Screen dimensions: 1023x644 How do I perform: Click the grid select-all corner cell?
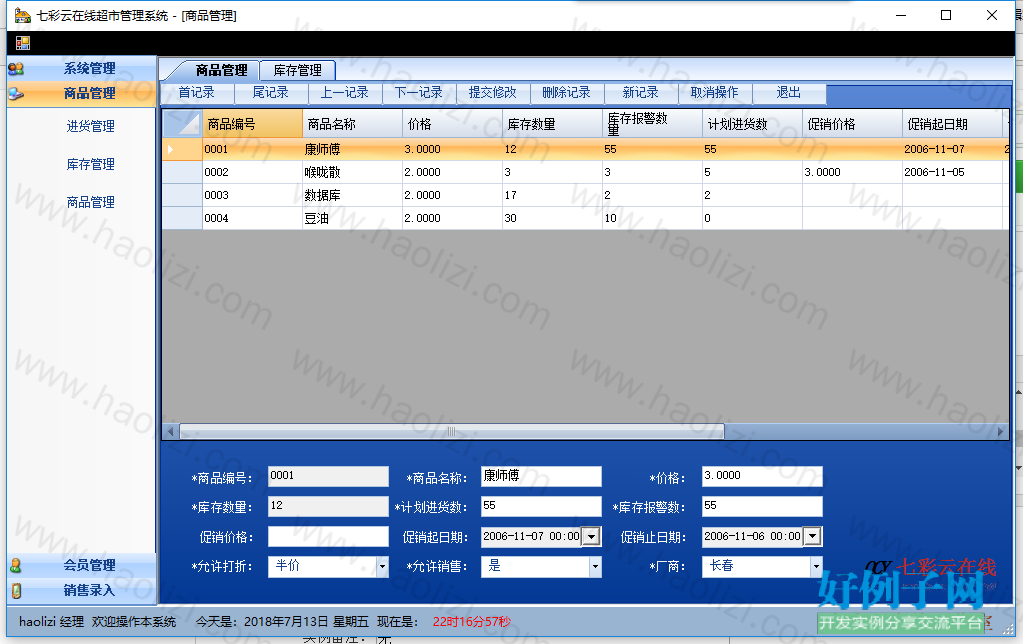182,123
